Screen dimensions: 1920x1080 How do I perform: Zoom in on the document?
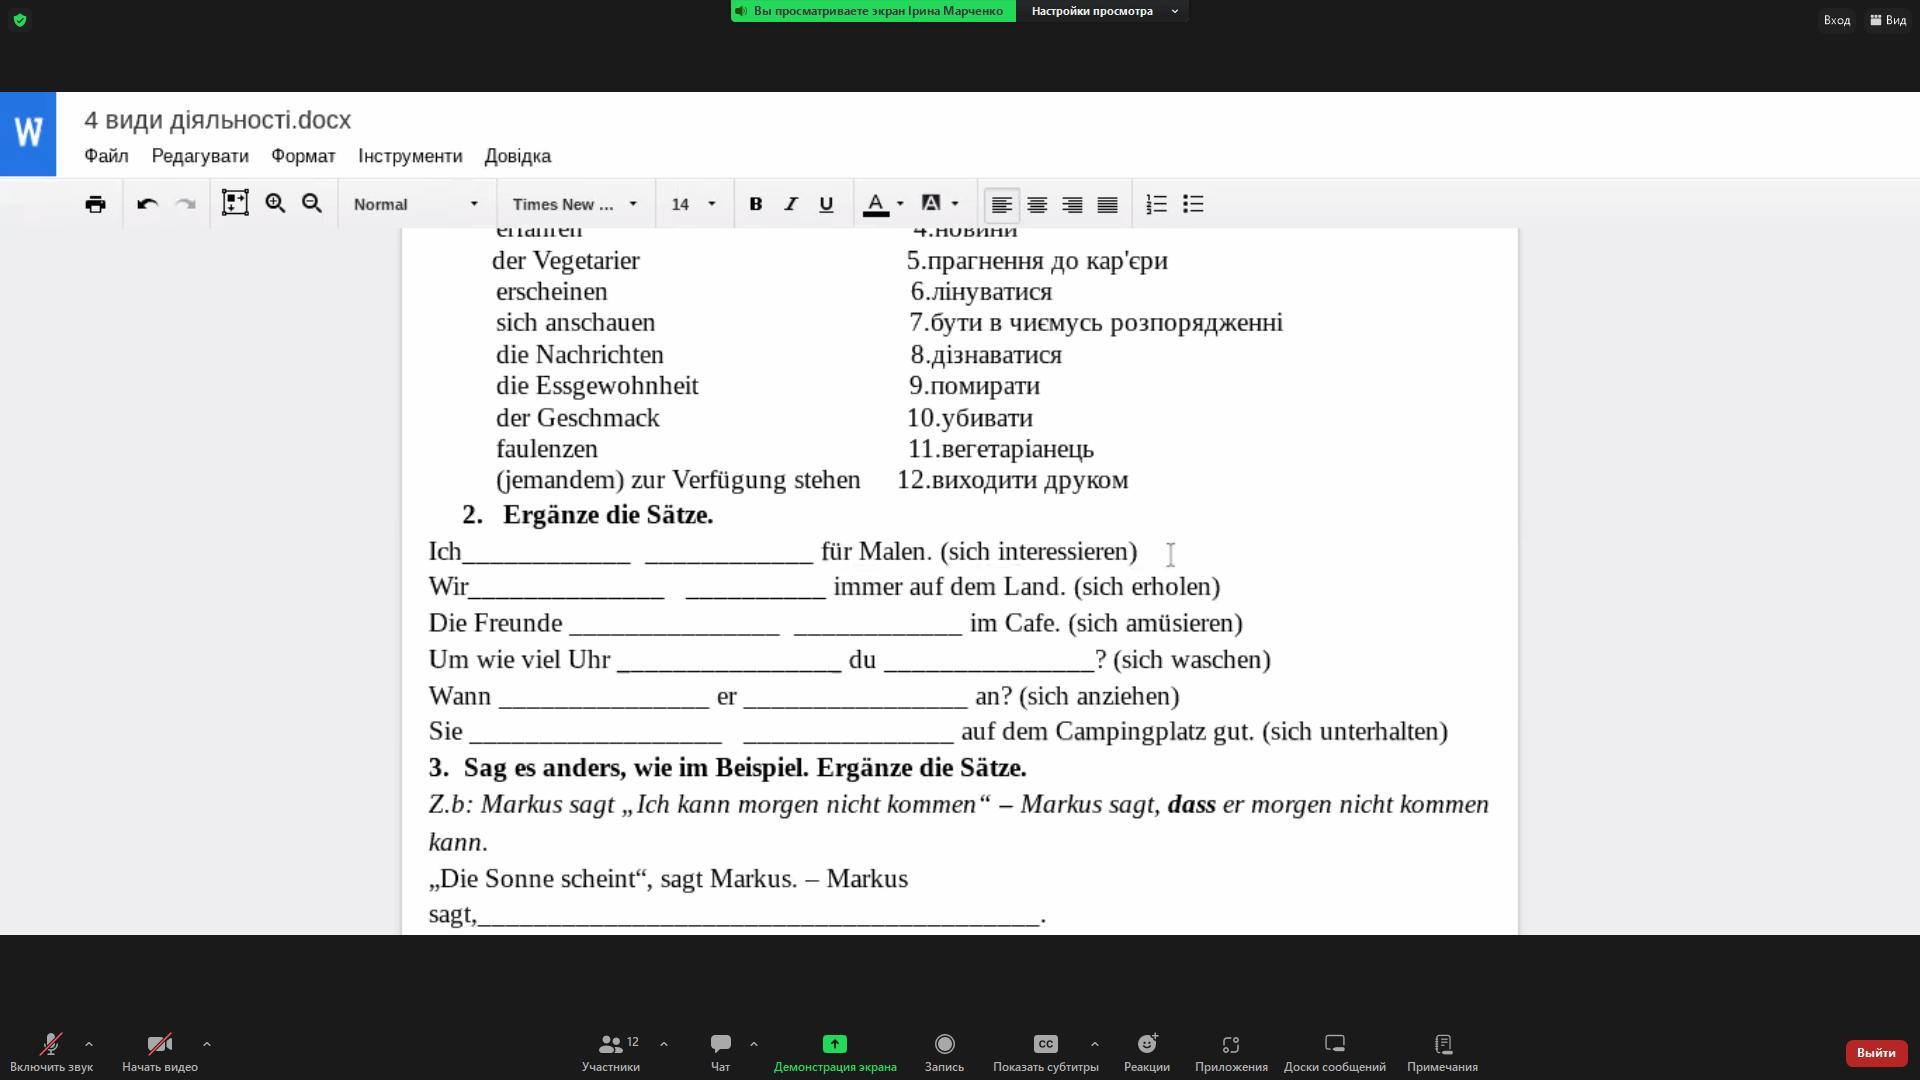pos(275,203)
